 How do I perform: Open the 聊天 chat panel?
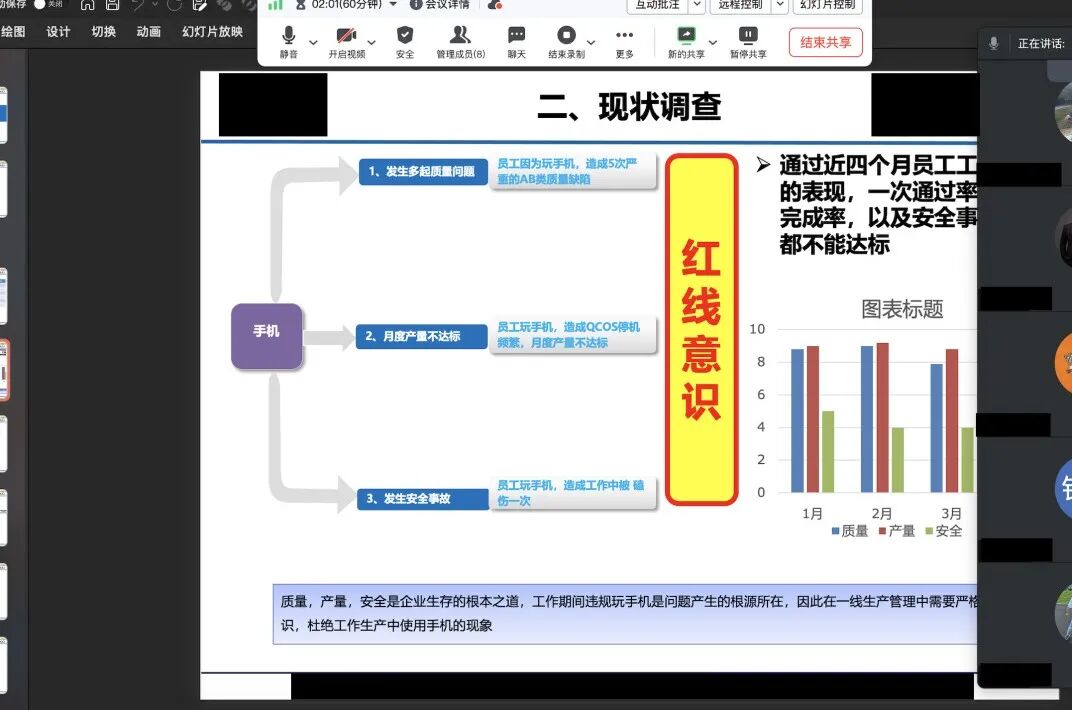516,34
